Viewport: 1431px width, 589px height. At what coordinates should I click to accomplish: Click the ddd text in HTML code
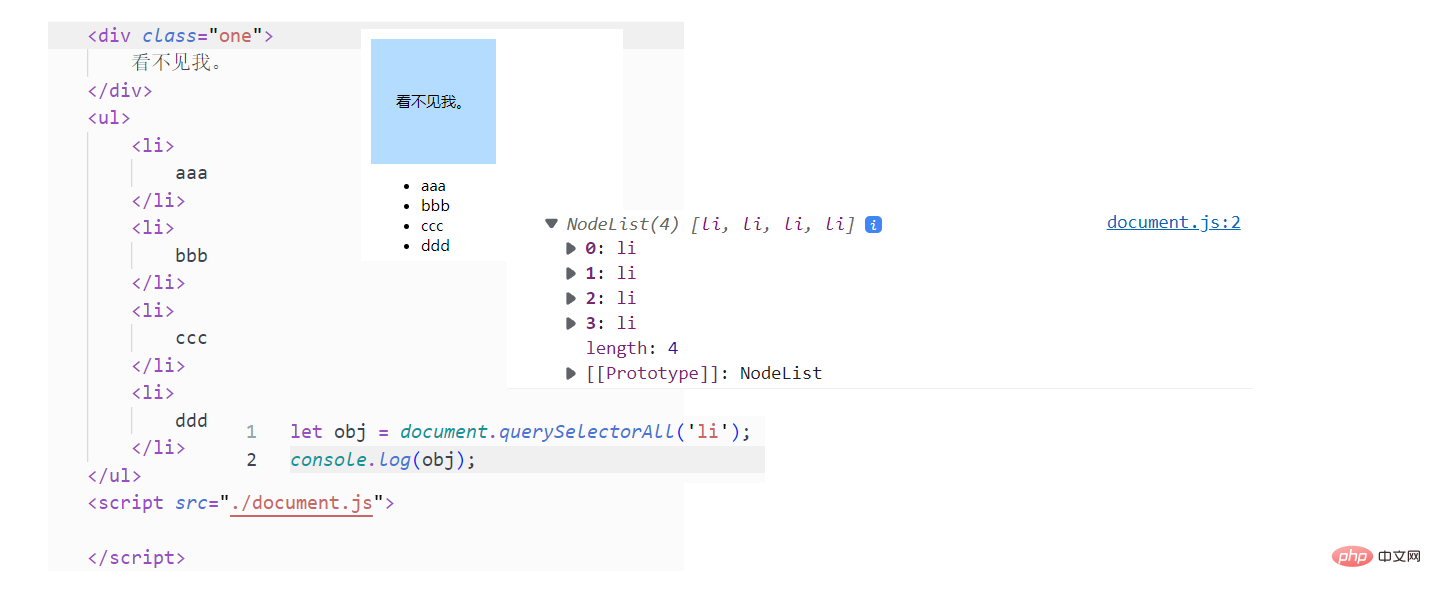191,420
